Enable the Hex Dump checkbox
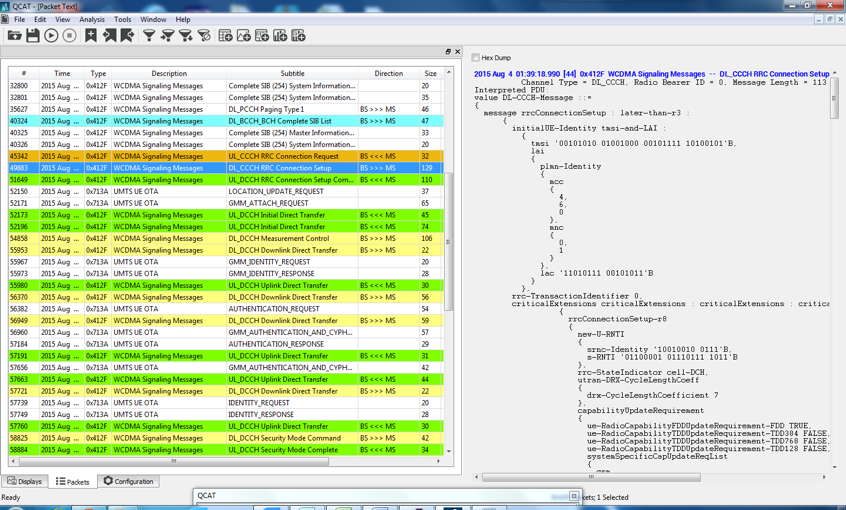The image size is (846, 510). (x=475, y=57)
